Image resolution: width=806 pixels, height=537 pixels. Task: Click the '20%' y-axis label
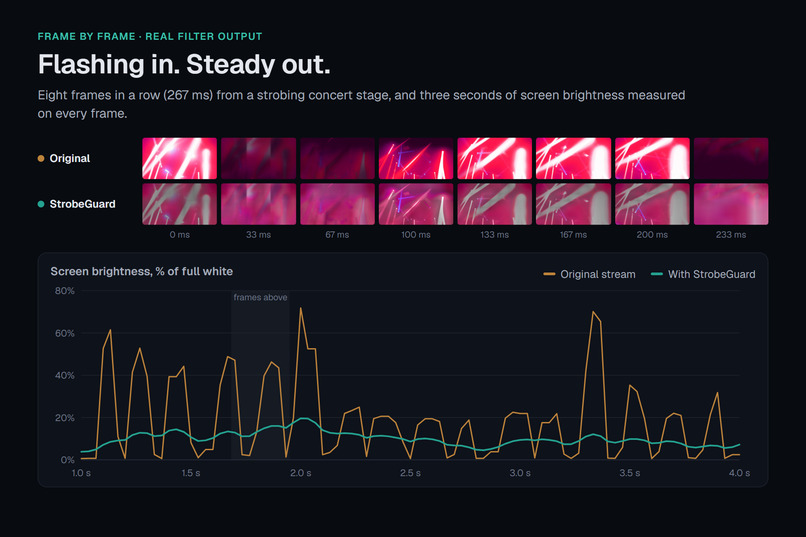(65, 418)
